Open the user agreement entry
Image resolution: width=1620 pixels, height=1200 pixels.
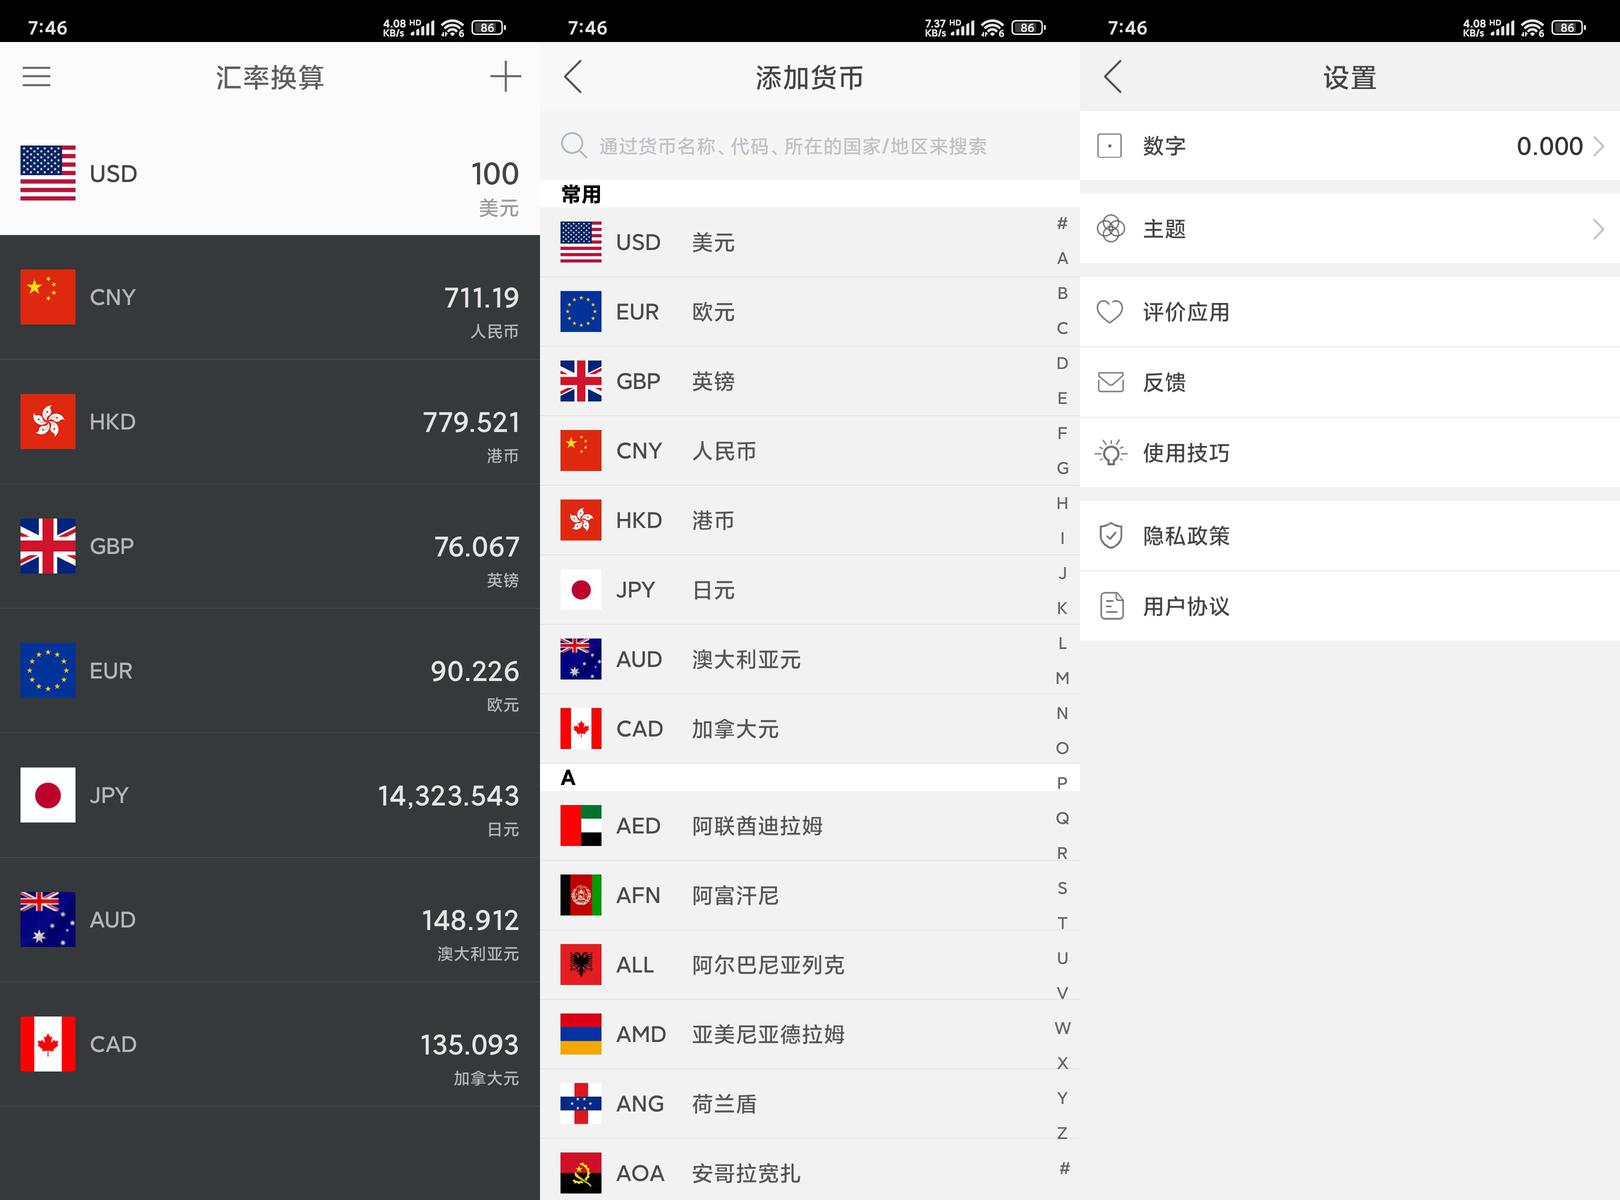[1186, 606]
